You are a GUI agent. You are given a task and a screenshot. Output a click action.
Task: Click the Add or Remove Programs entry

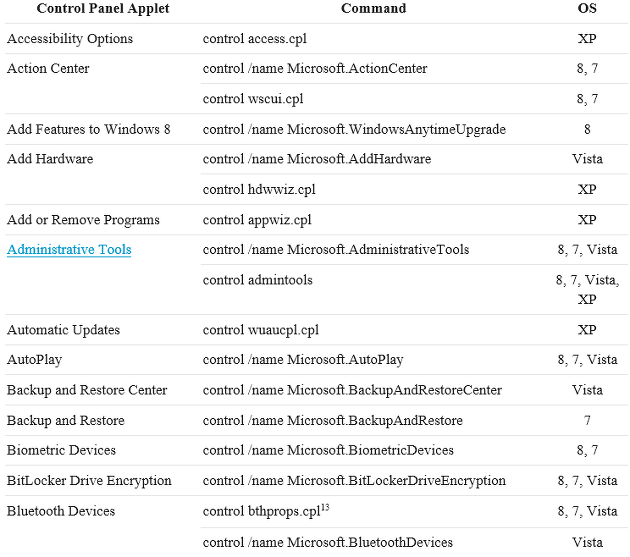(83, 220)
